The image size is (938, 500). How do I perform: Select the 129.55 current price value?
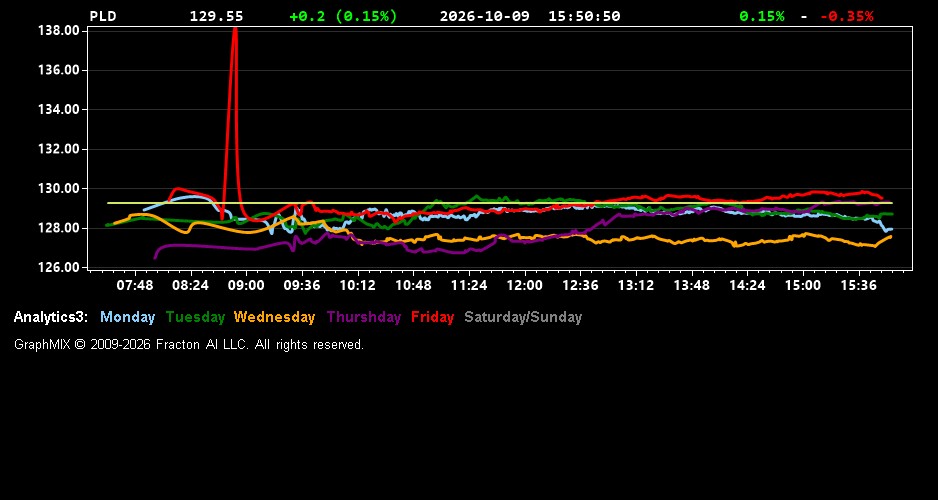point(217,17)
